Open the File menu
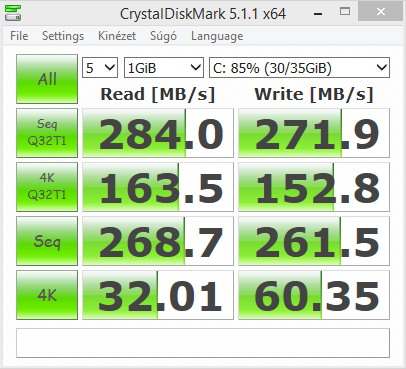The height and width of the screenshot is (369, 406). click(x=19, y=36)
